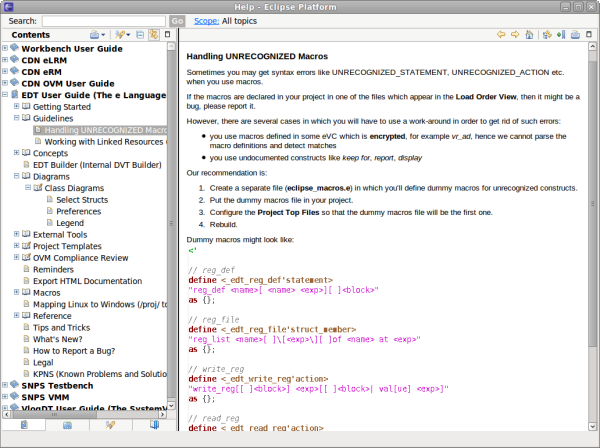Viewport: 600px width, 448px height.
Task: Go back using the left arrow icon
Action: click(501, 34)
